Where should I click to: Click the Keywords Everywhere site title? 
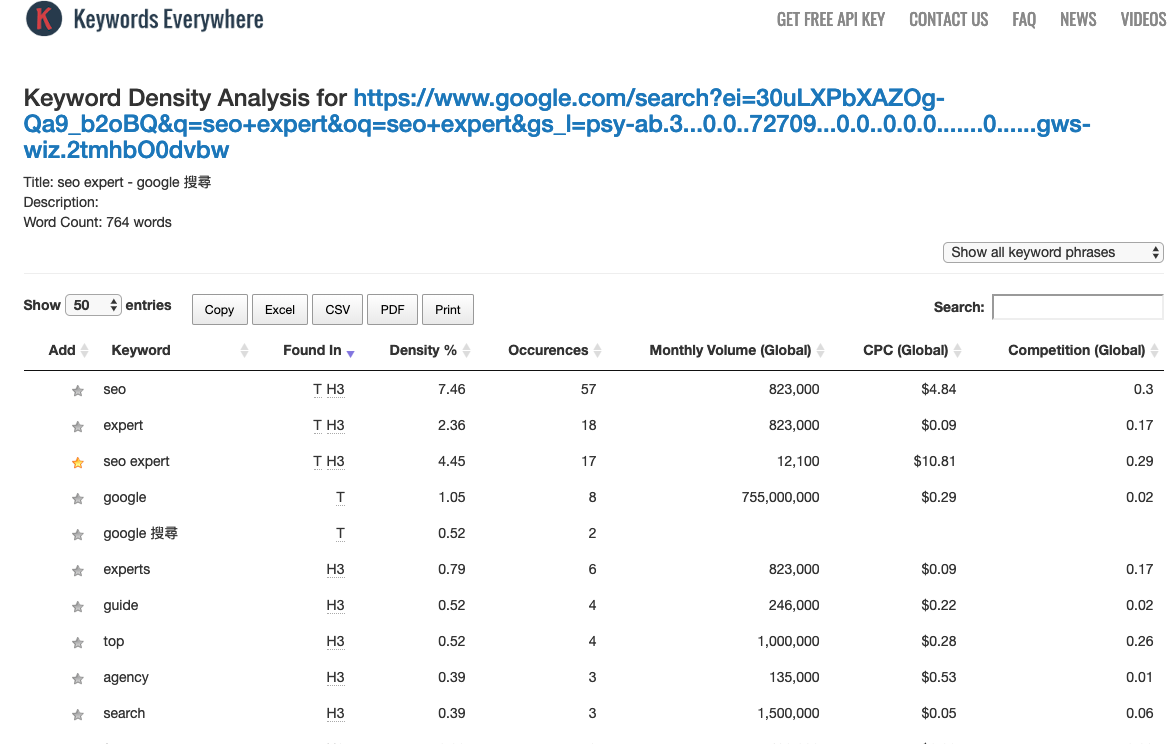[168, 20]
